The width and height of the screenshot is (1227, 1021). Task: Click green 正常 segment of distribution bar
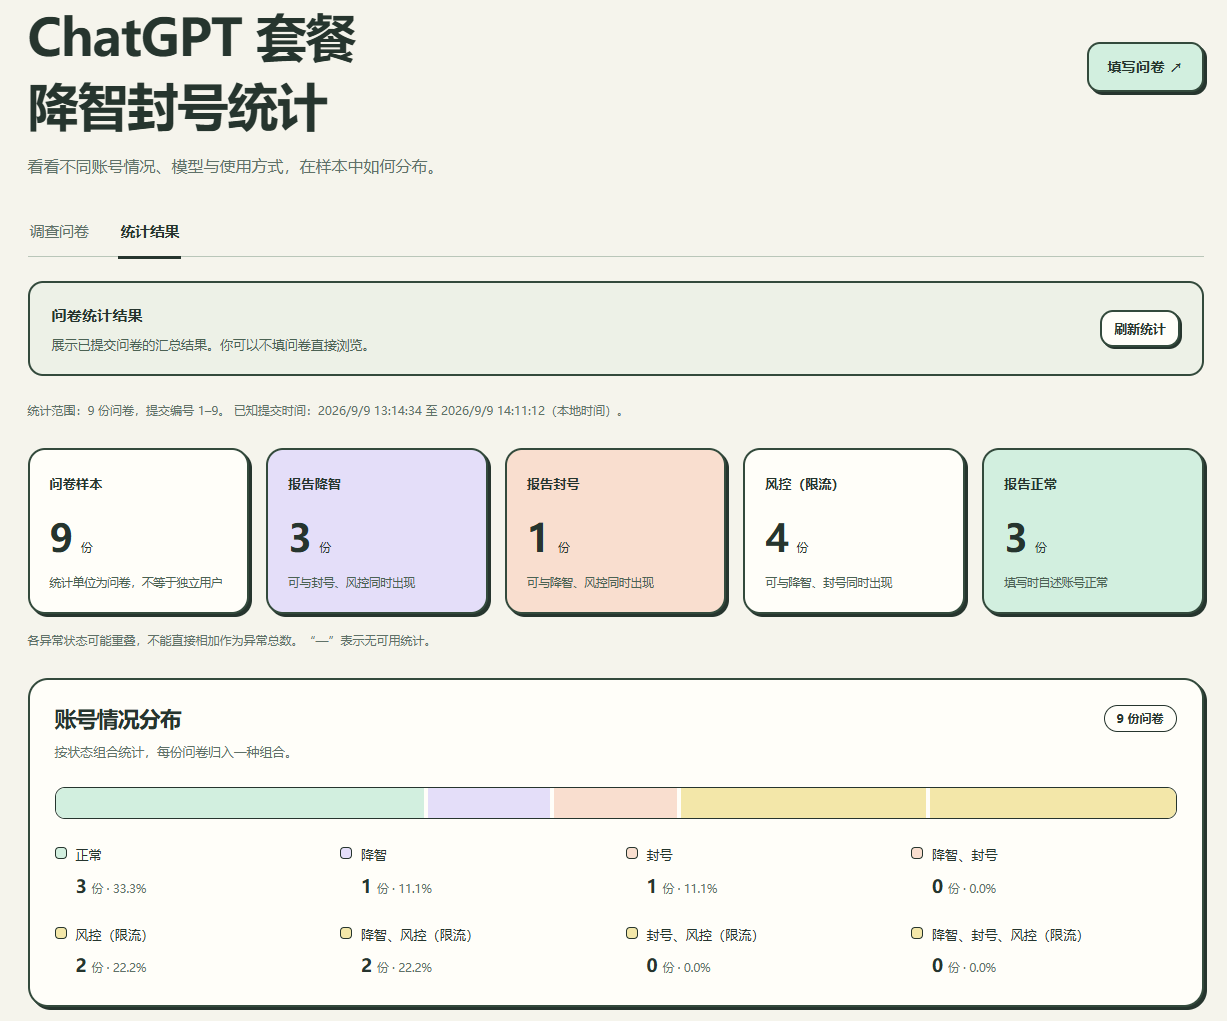[x=240, y=803]
